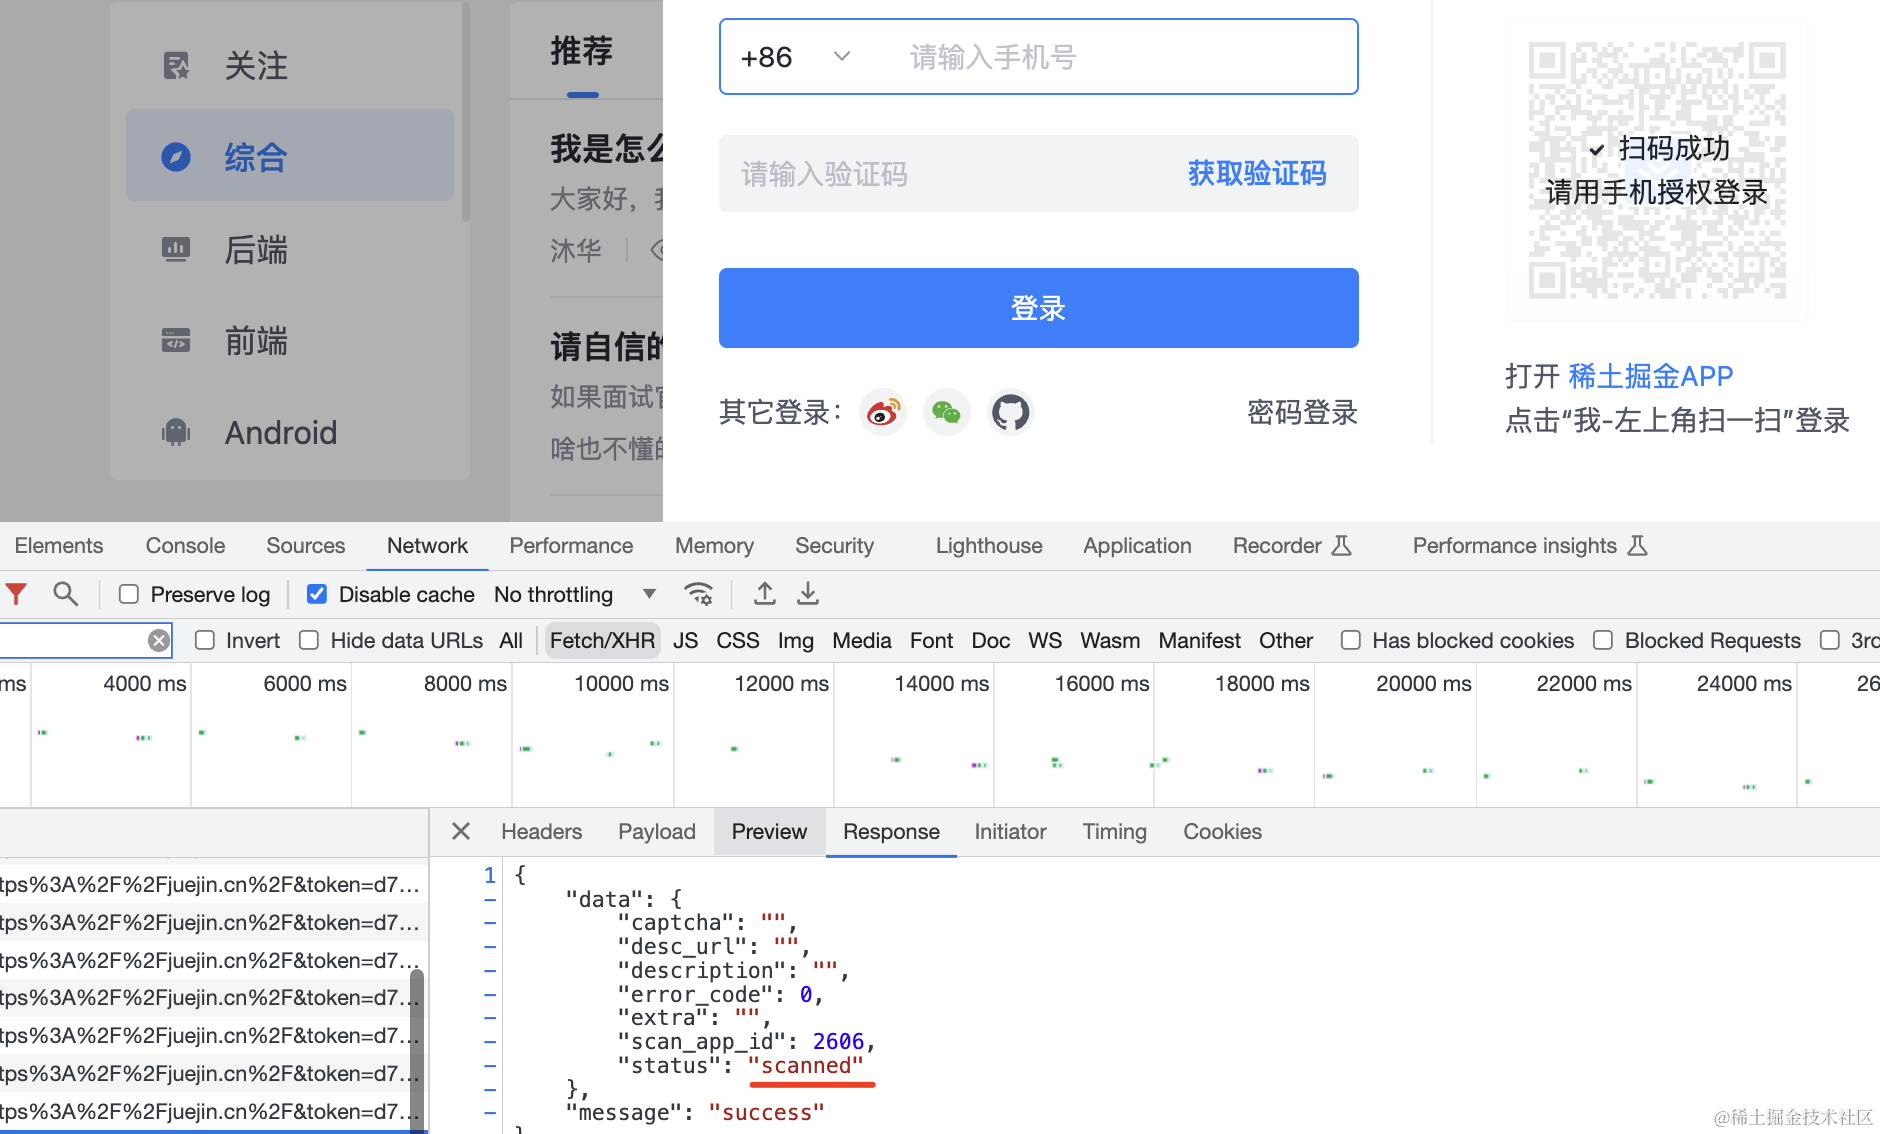Click the 前端 sidebar icon
1880x1134 pixels.
[176, 341]
